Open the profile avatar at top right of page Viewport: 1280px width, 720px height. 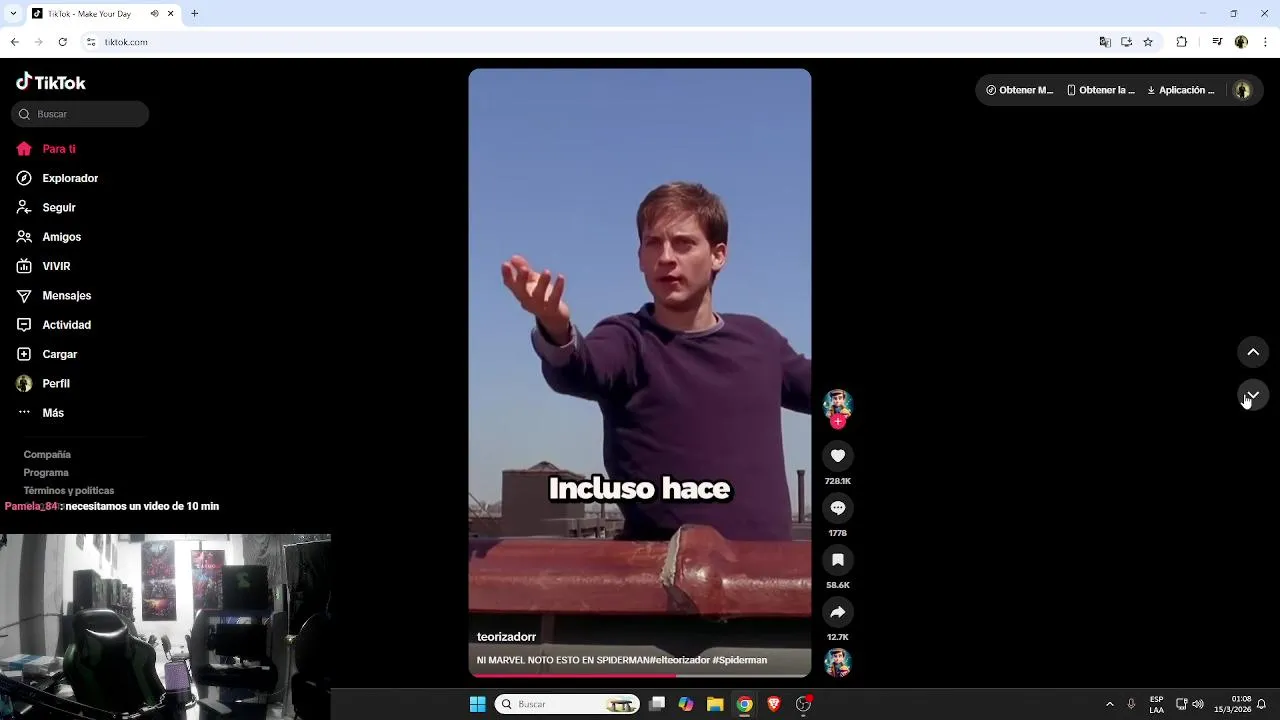(x=1243, y=90)
